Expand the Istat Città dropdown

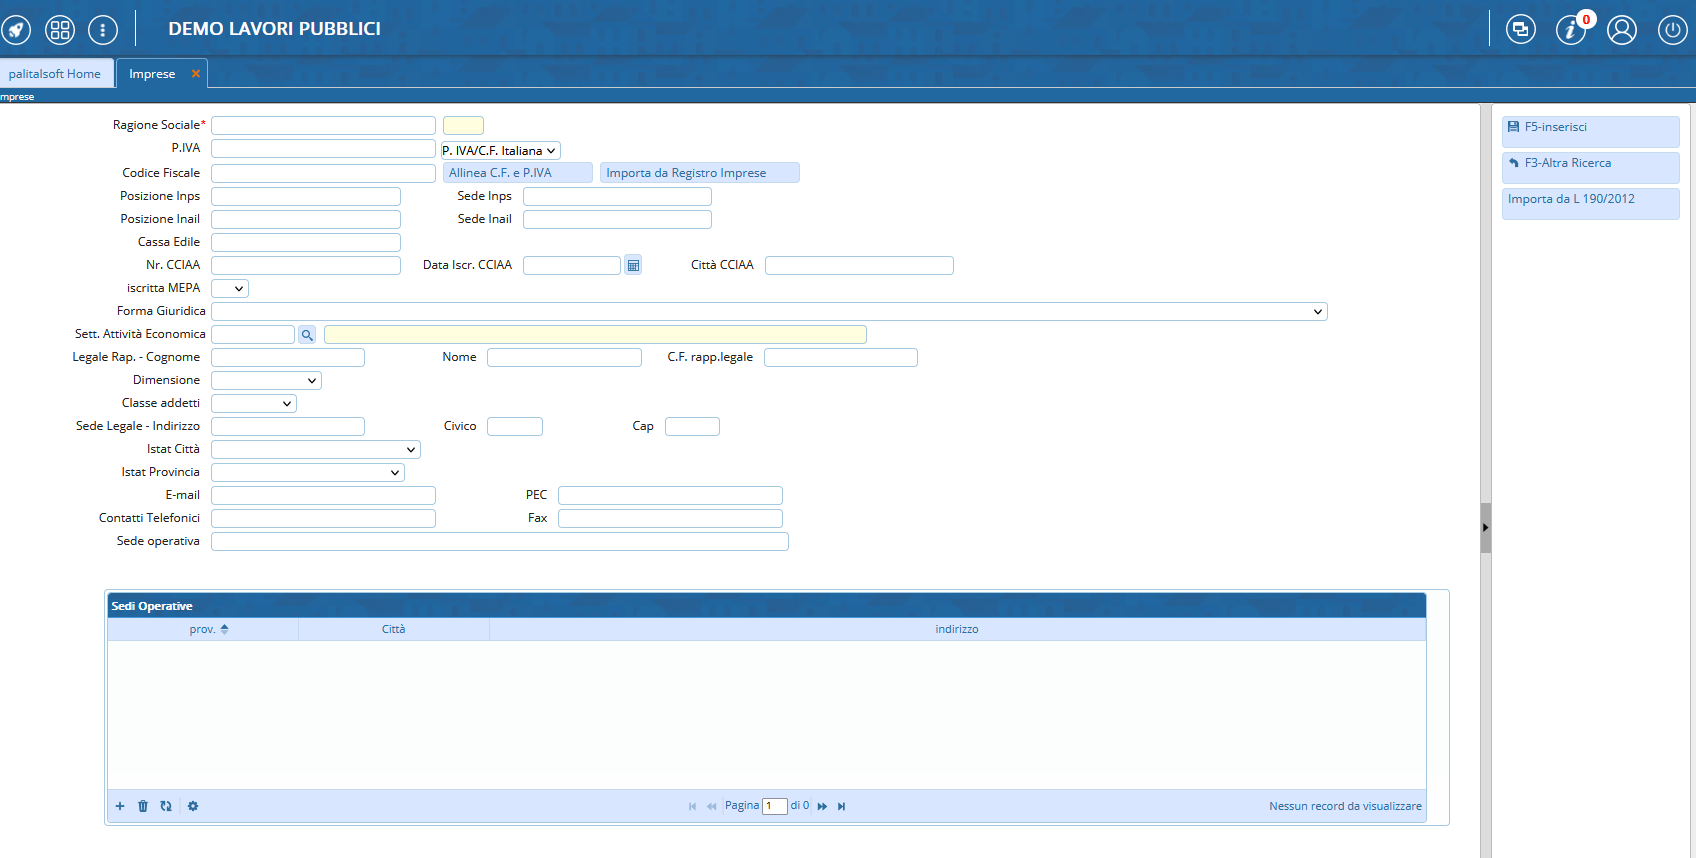[315, 450]
